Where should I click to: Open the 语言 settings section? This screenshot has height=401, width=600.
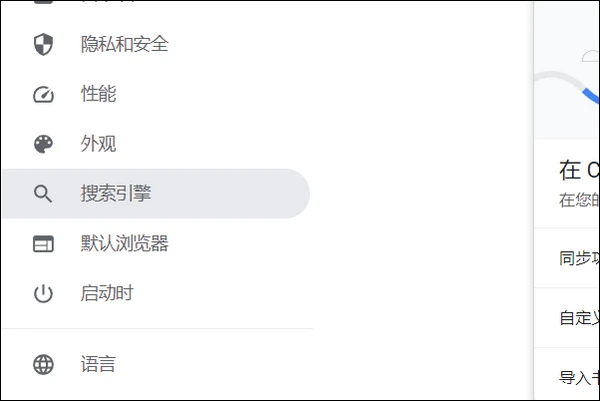tap(98, 364)
